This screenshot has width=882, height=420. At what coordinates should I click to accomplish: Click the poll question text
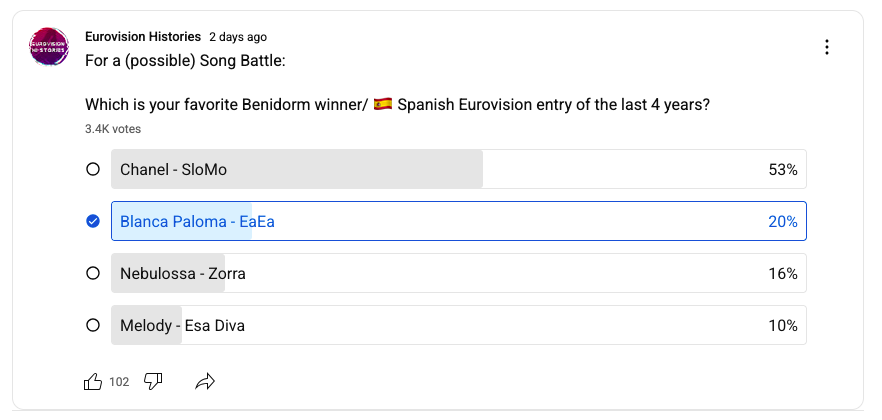tap(398, 105)
